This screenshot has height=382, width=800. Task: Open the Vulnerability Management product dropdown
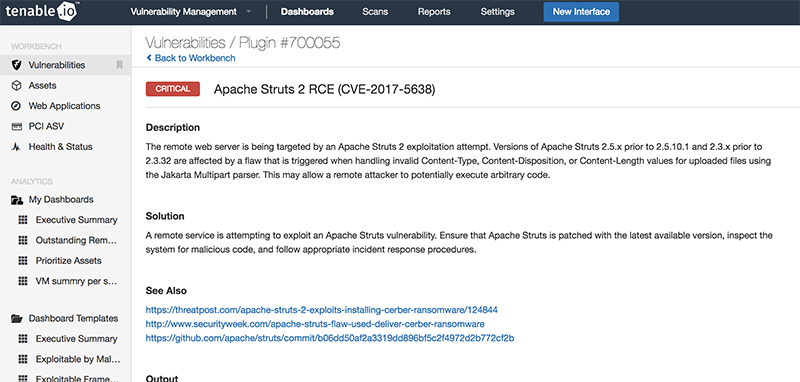[x=191, y=12]
